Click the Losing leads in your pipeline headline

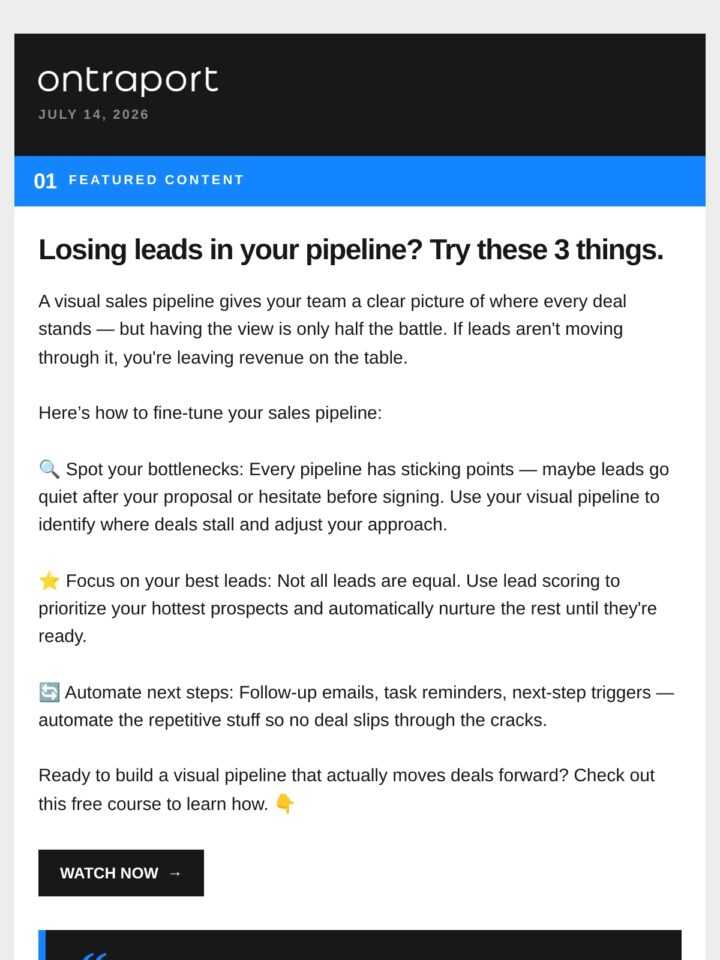(351, 250)
